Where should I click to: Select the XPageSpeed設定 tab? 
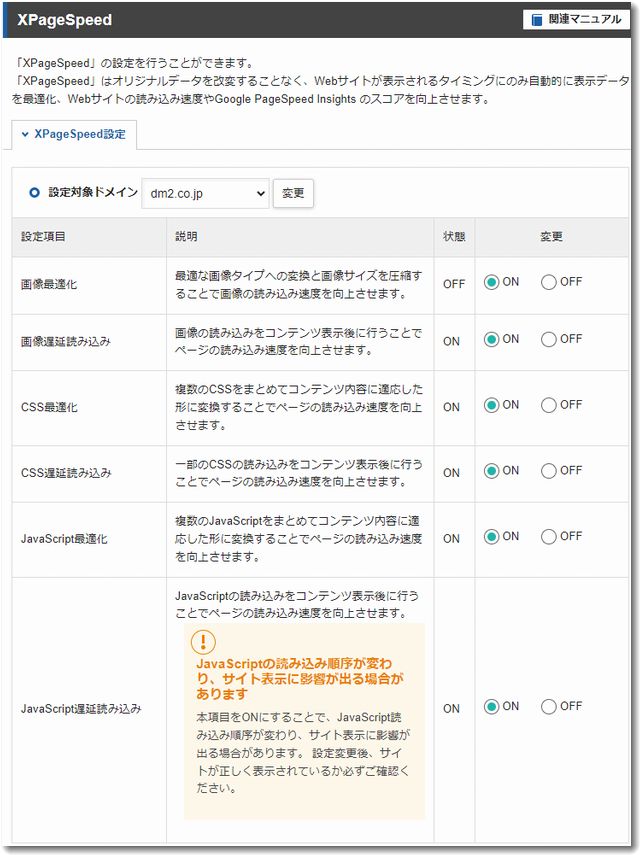pos(74,134)
